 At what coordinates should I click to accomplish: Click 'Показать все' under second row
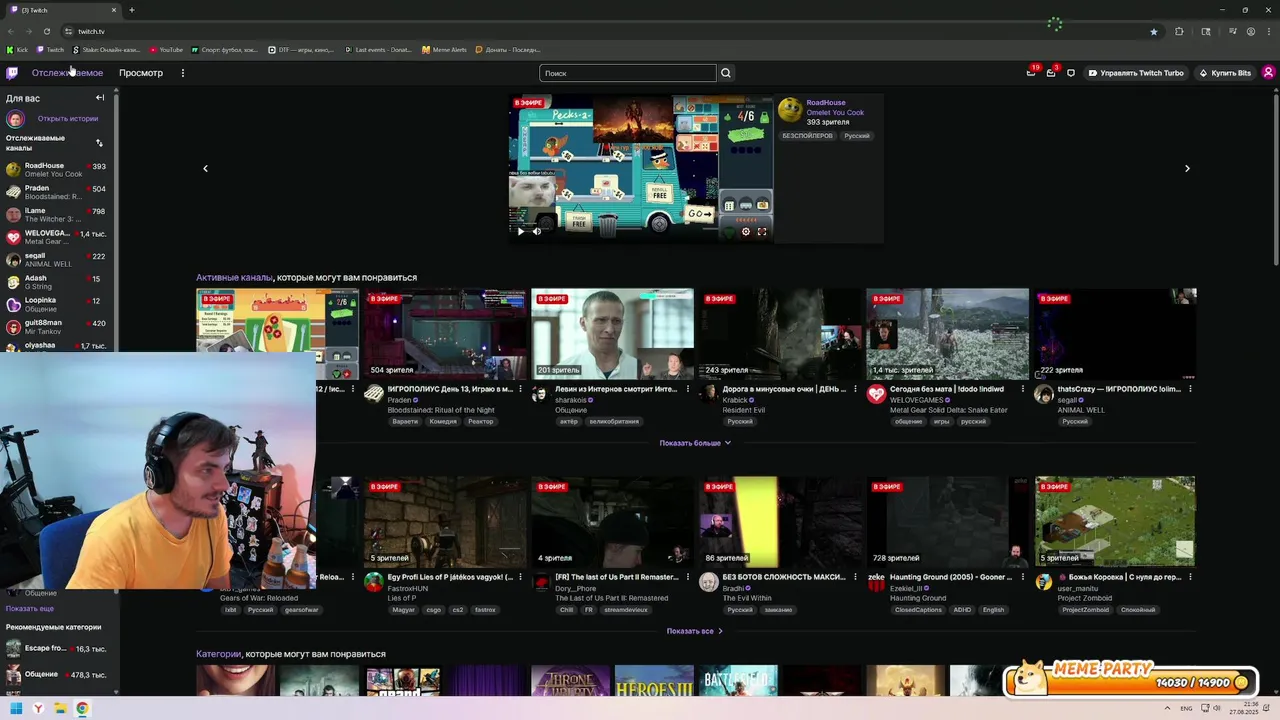pos(694,631)
